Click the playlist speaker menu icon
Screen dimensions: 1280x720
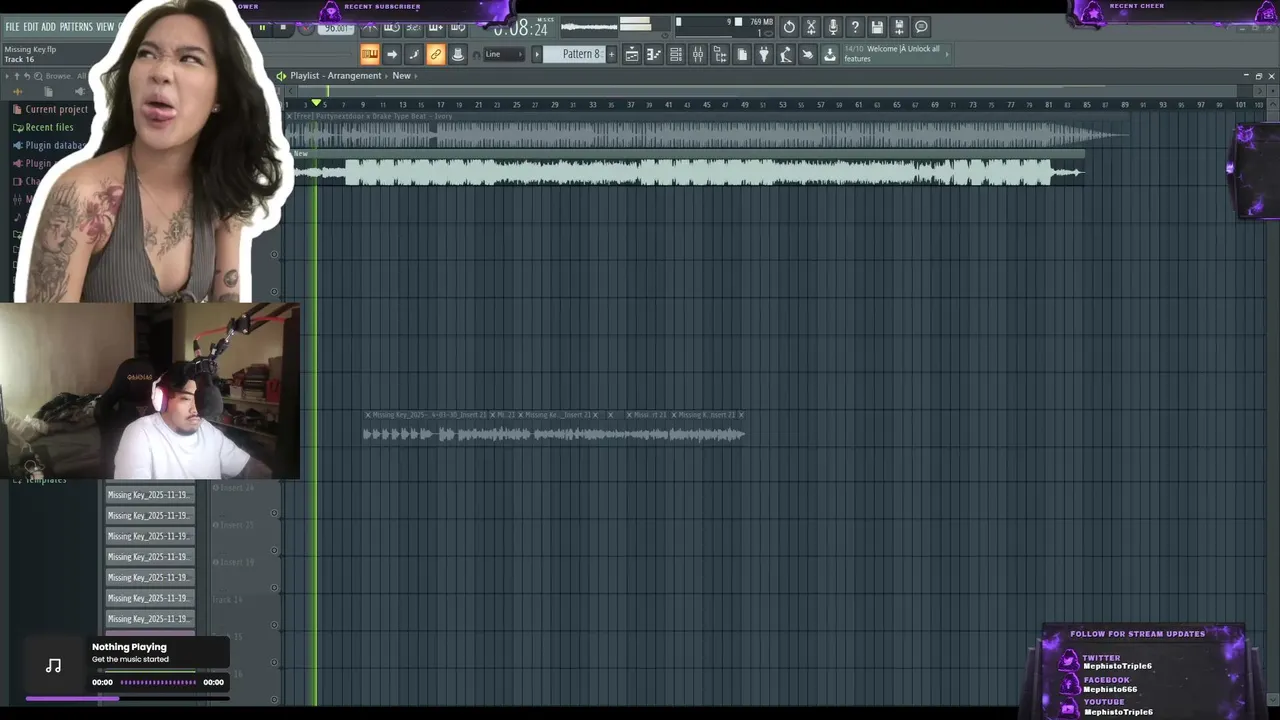[x=282, y=76]
